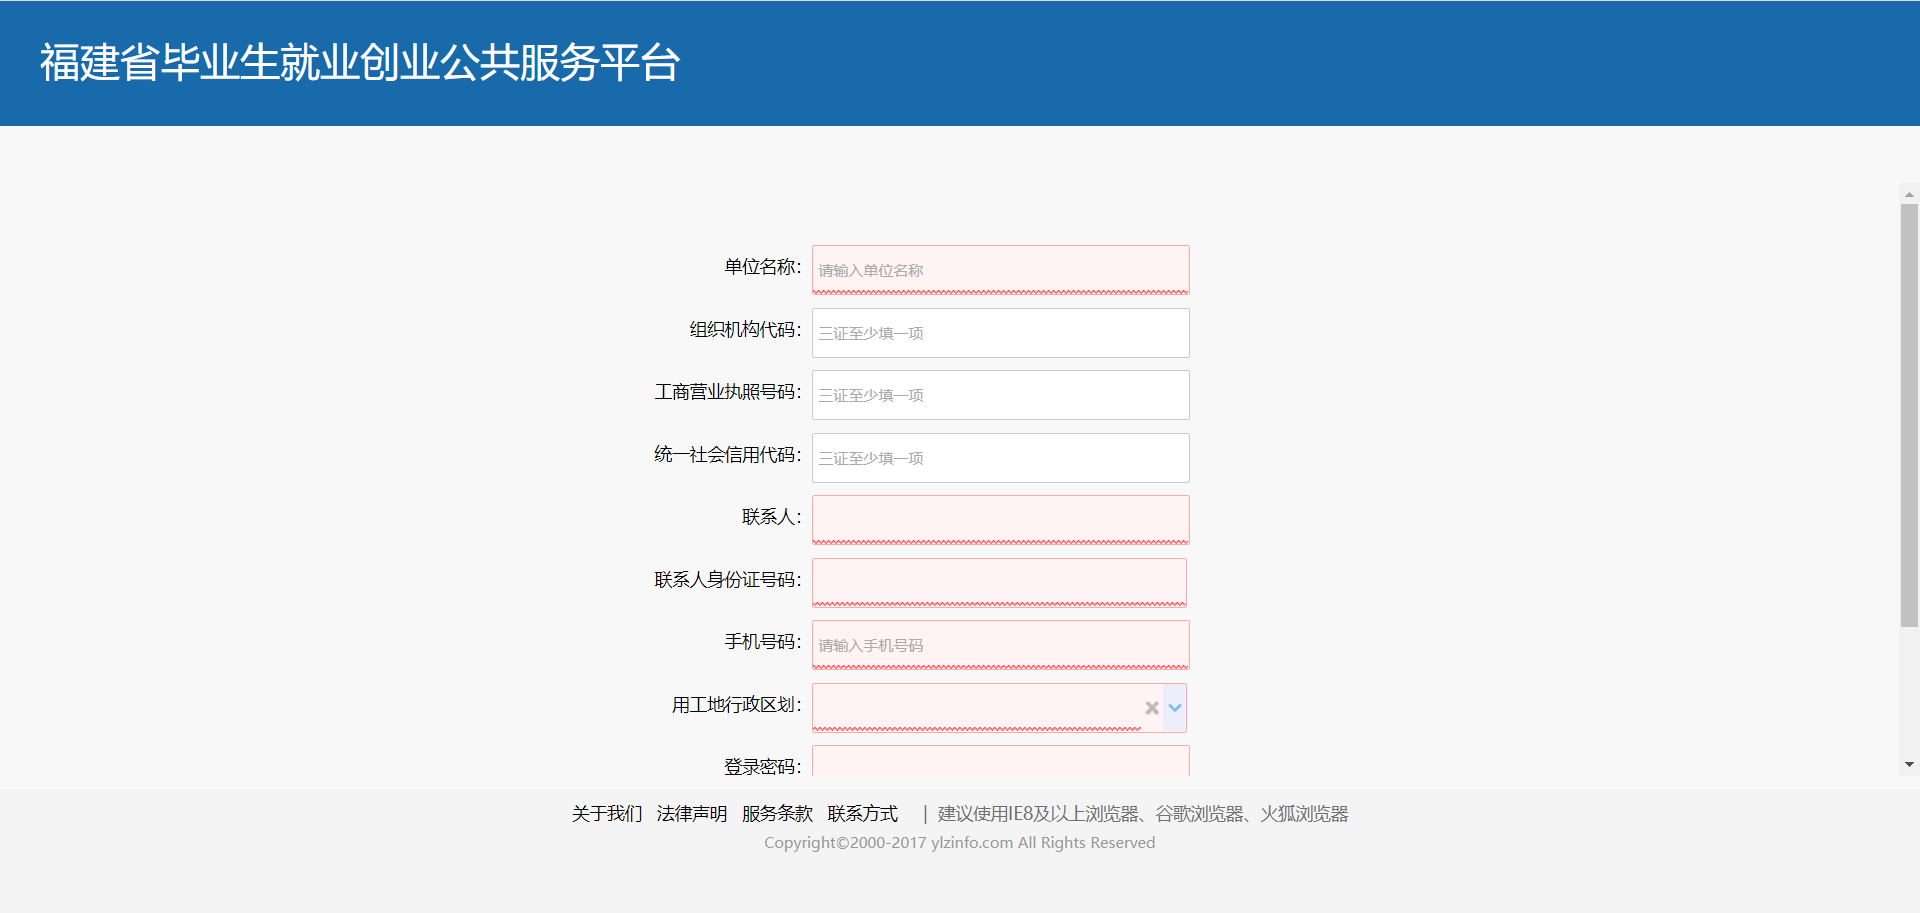
Task: Click the vertical scrollbar thumb
Action: (x=1909, y=415)
